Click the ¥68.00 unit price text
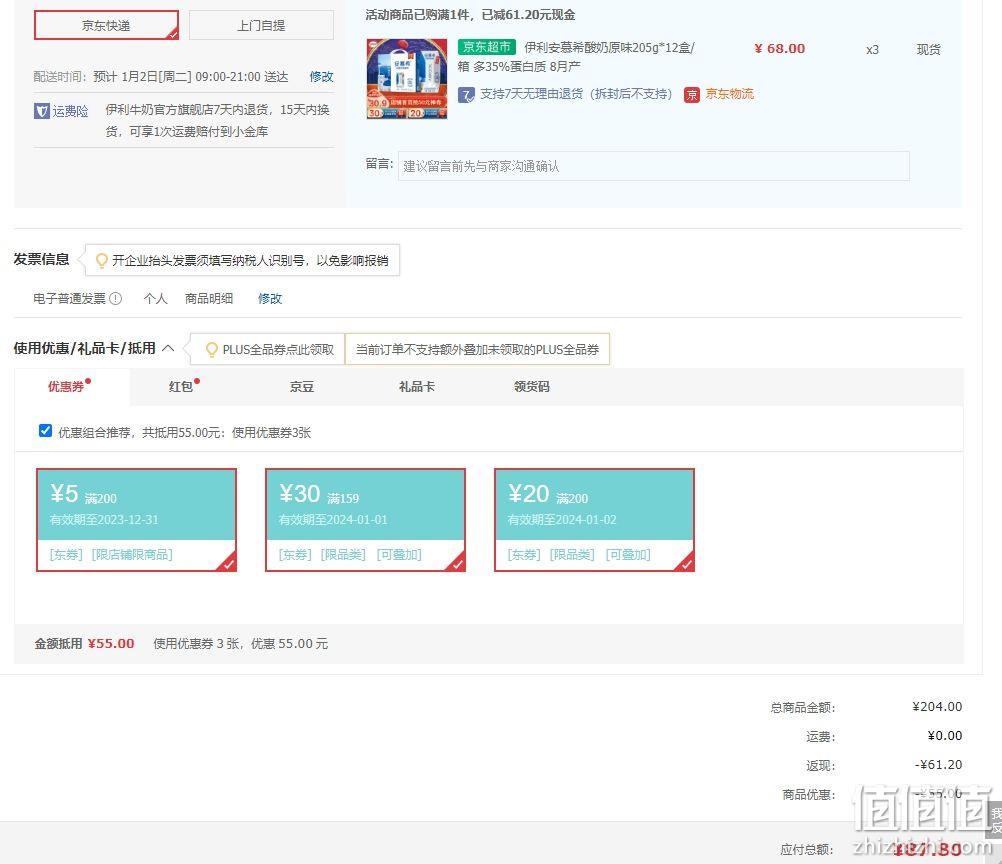 (x=780, y=49)
